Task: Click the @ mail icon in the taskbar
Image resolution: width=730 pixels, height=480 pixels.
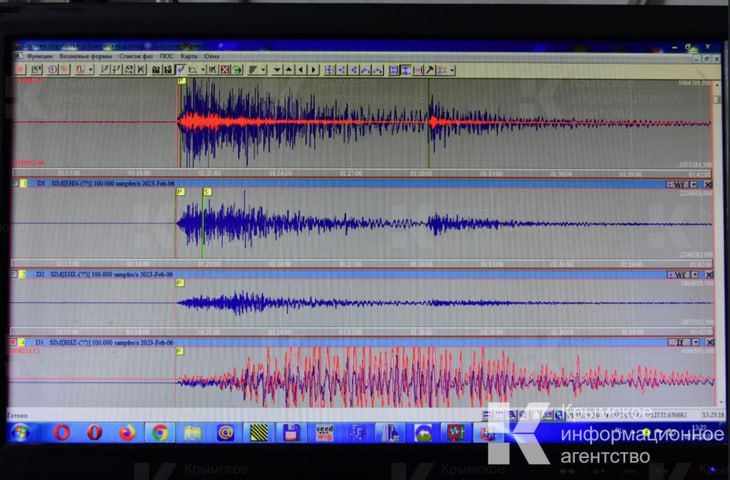Action: 225,432
